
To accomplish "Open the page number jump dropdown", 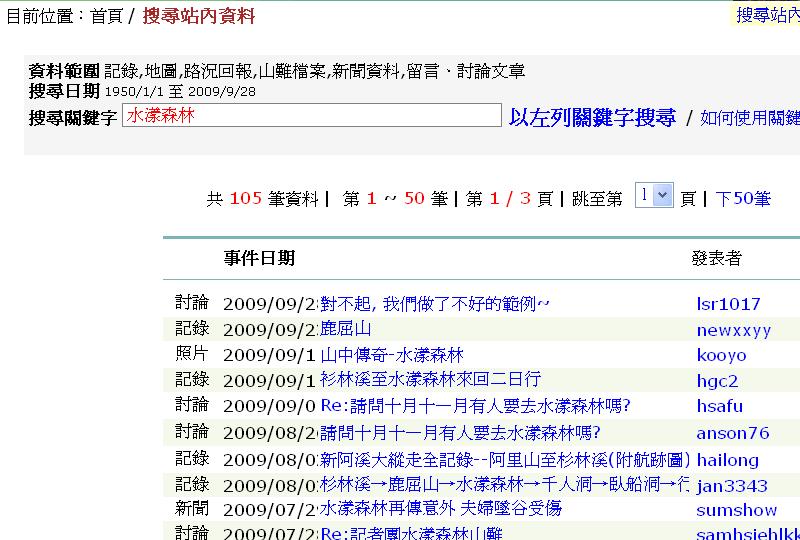I will coord(655,196).
